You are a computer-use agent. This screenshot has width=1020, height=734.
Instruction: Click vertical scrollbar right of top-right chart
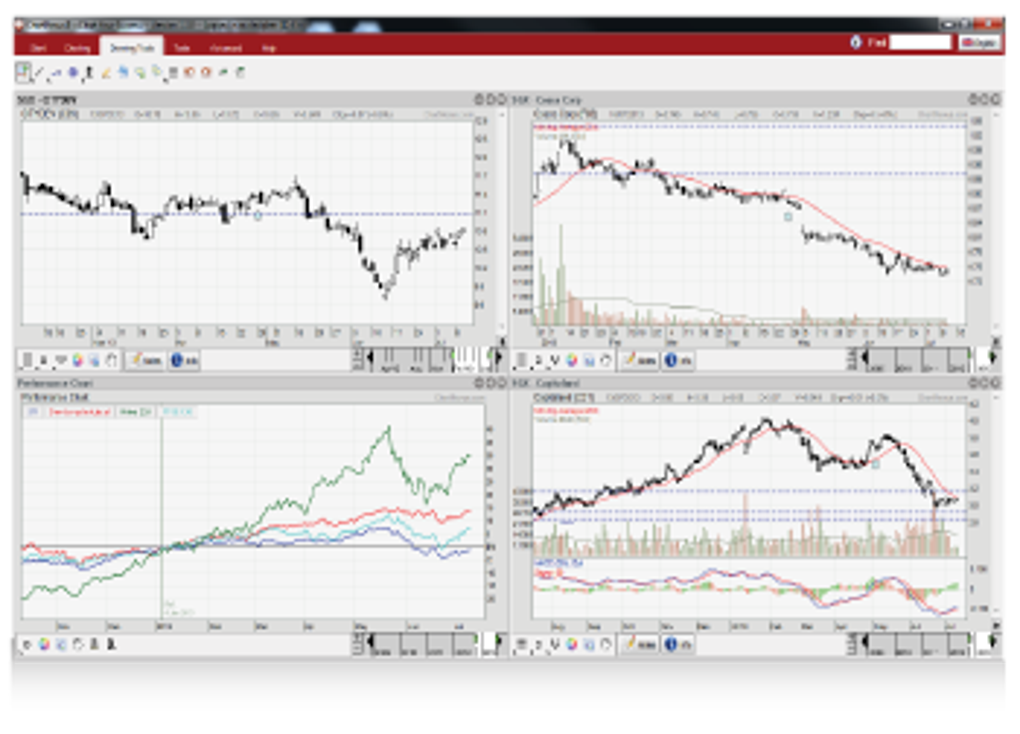pos(996,223)
